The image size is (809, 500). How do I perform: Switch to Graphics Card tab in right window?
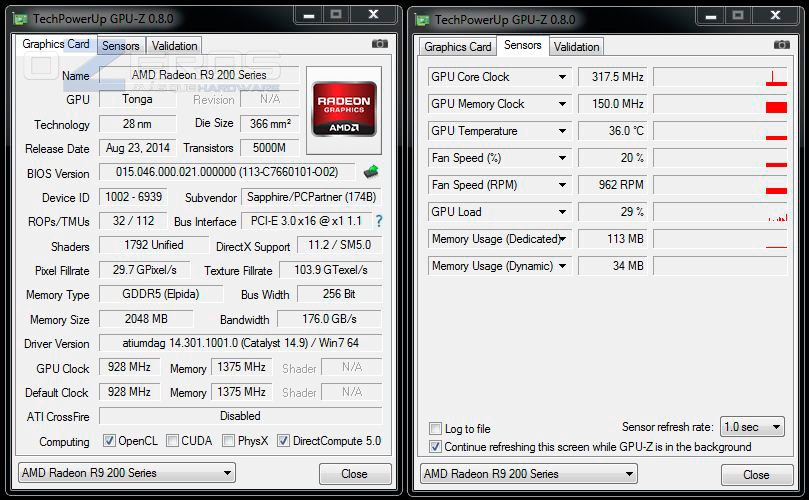(x=458, y=47)
